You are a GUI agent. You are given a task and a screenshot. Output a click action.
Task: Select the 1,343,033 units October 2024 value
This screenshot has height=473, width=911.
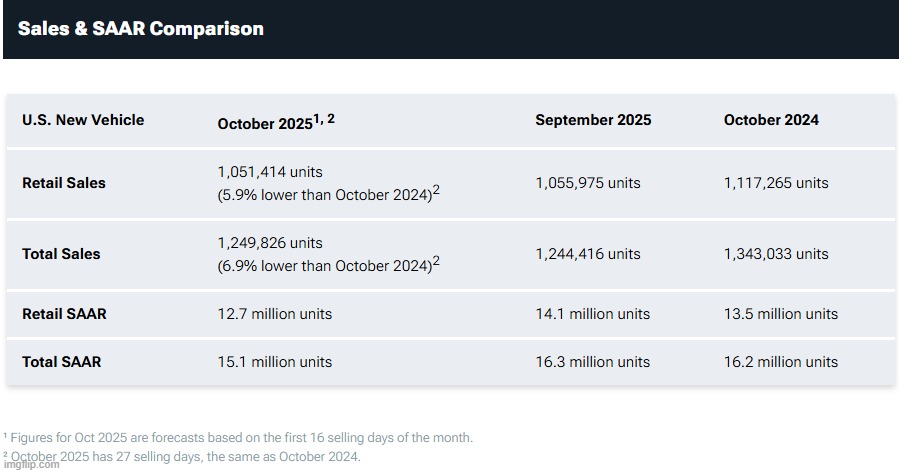coord(776,254)
